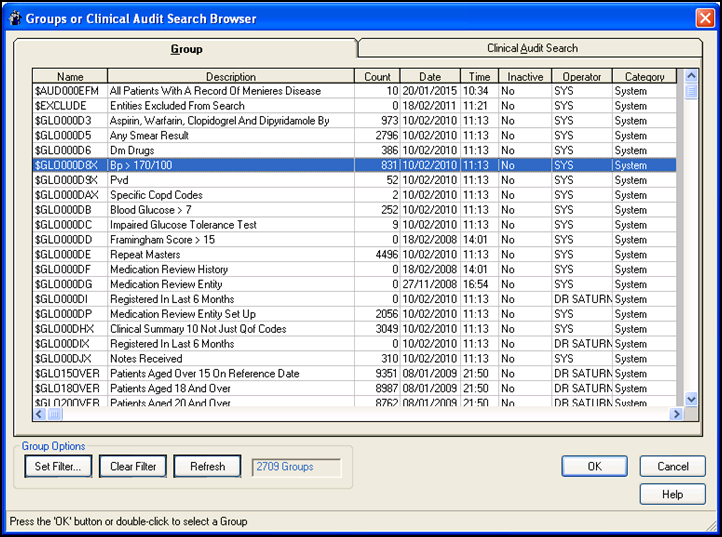Open Help for this dialog
The height and width of the screenshot is (537, 722).
pos(672,494)
